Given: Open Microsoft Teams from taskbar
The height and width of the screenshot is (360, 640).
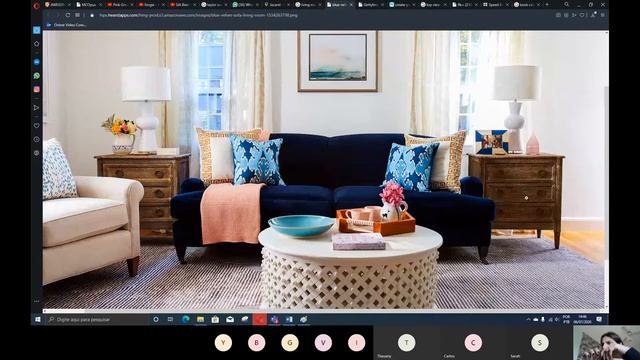Looking at the screenshot, I should [x=275, y=320].
